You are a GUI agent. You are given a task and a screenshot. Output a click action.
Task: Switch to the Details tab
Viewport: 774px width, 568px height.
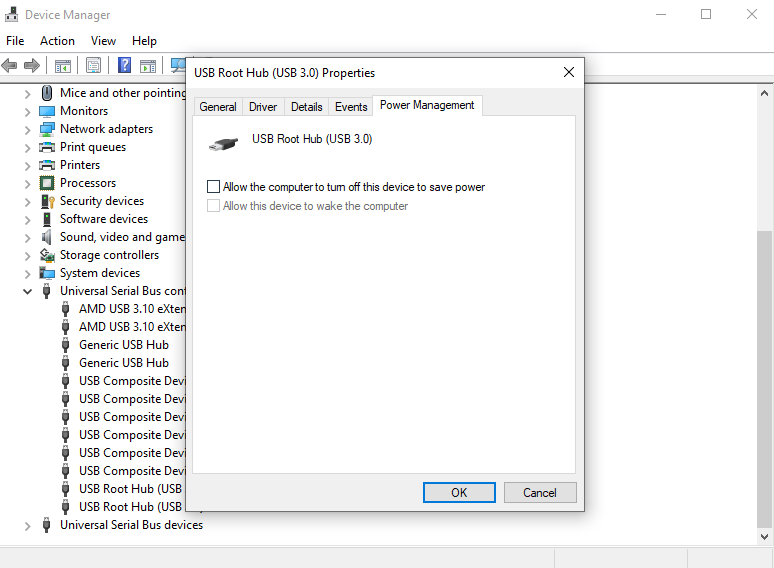(x=307, y=107)
